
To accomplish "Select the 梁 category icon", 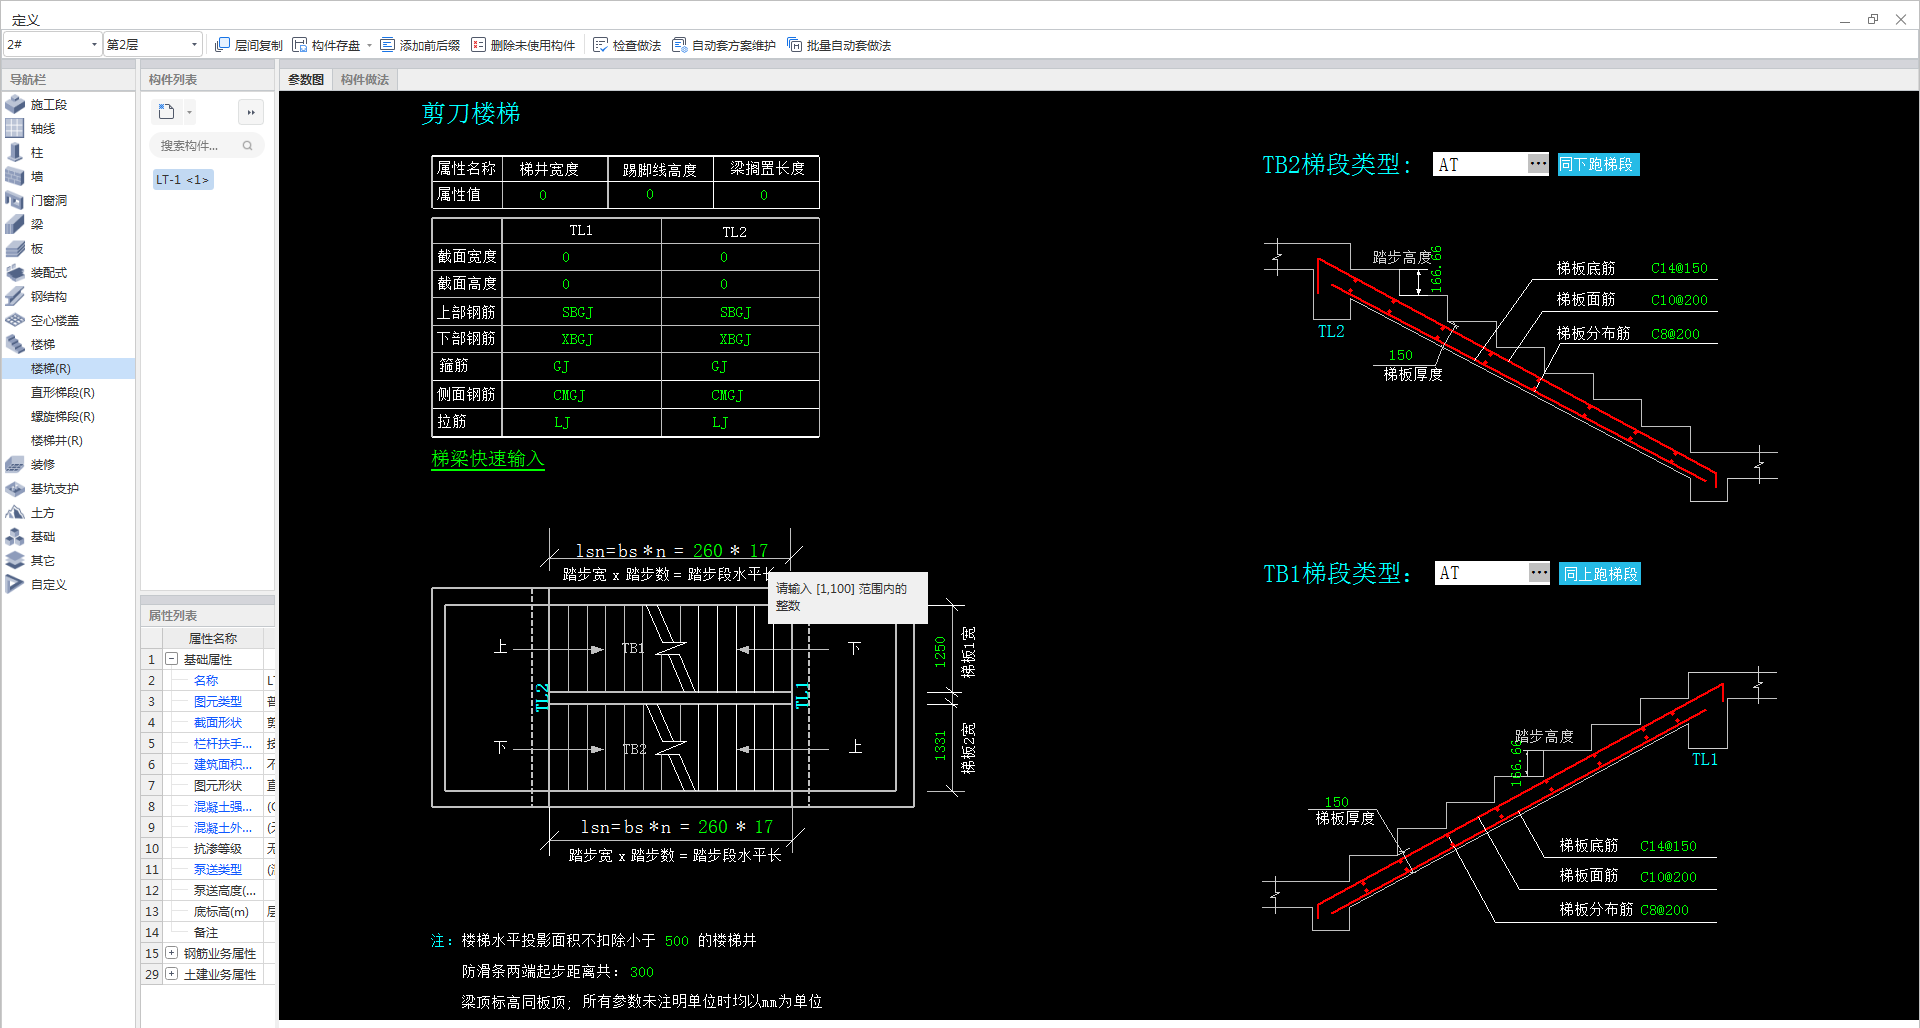I will (x=15, y=224).
